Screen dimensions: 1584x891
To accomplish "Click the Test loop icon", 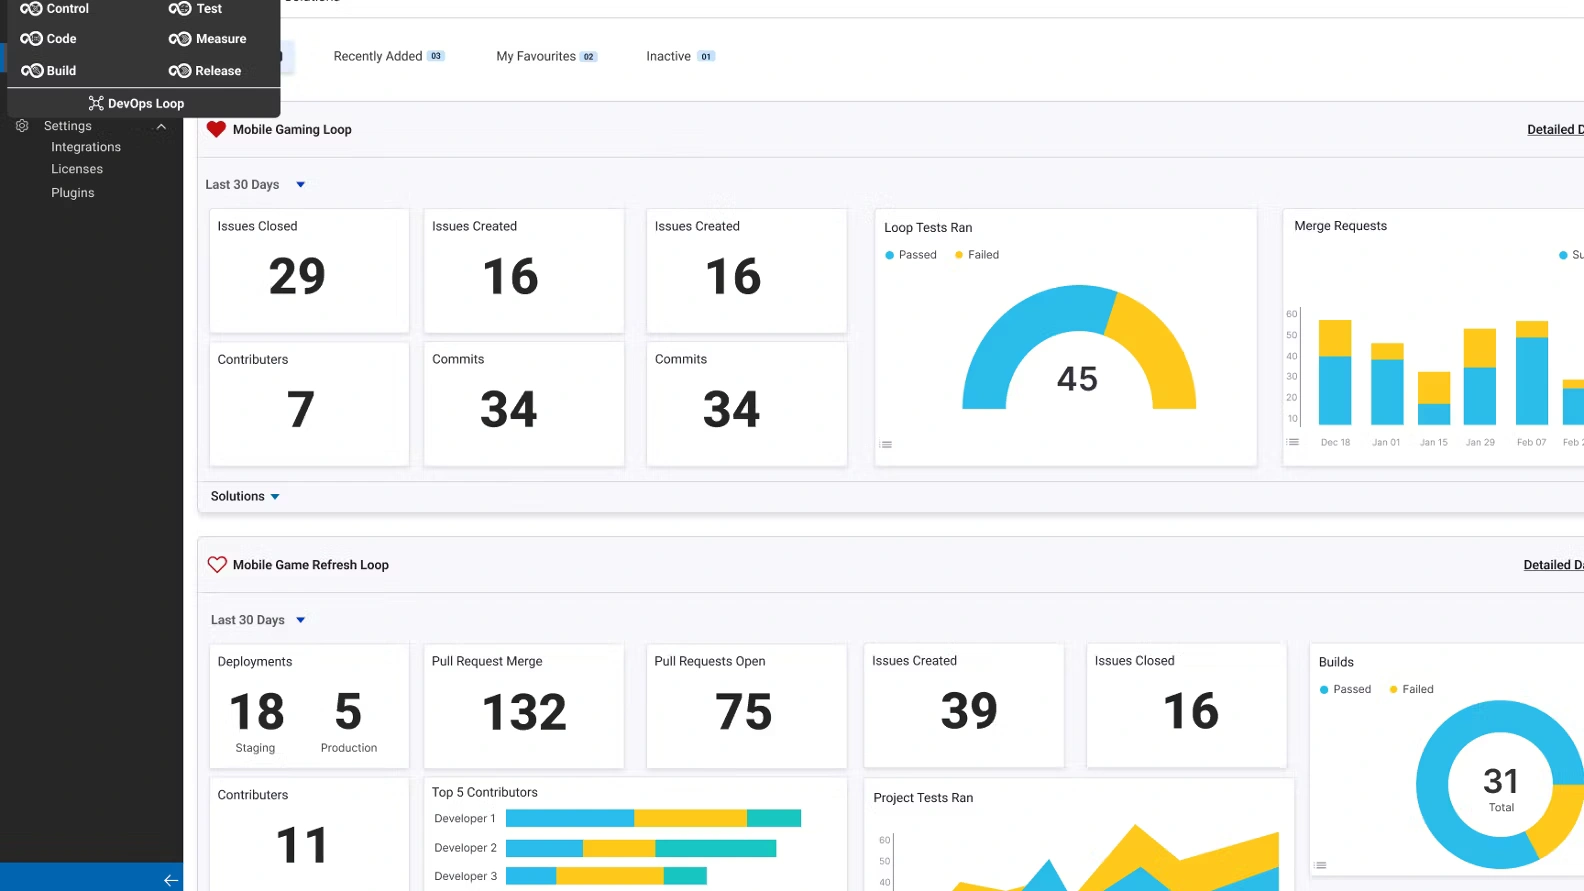I will click(180, 9).
